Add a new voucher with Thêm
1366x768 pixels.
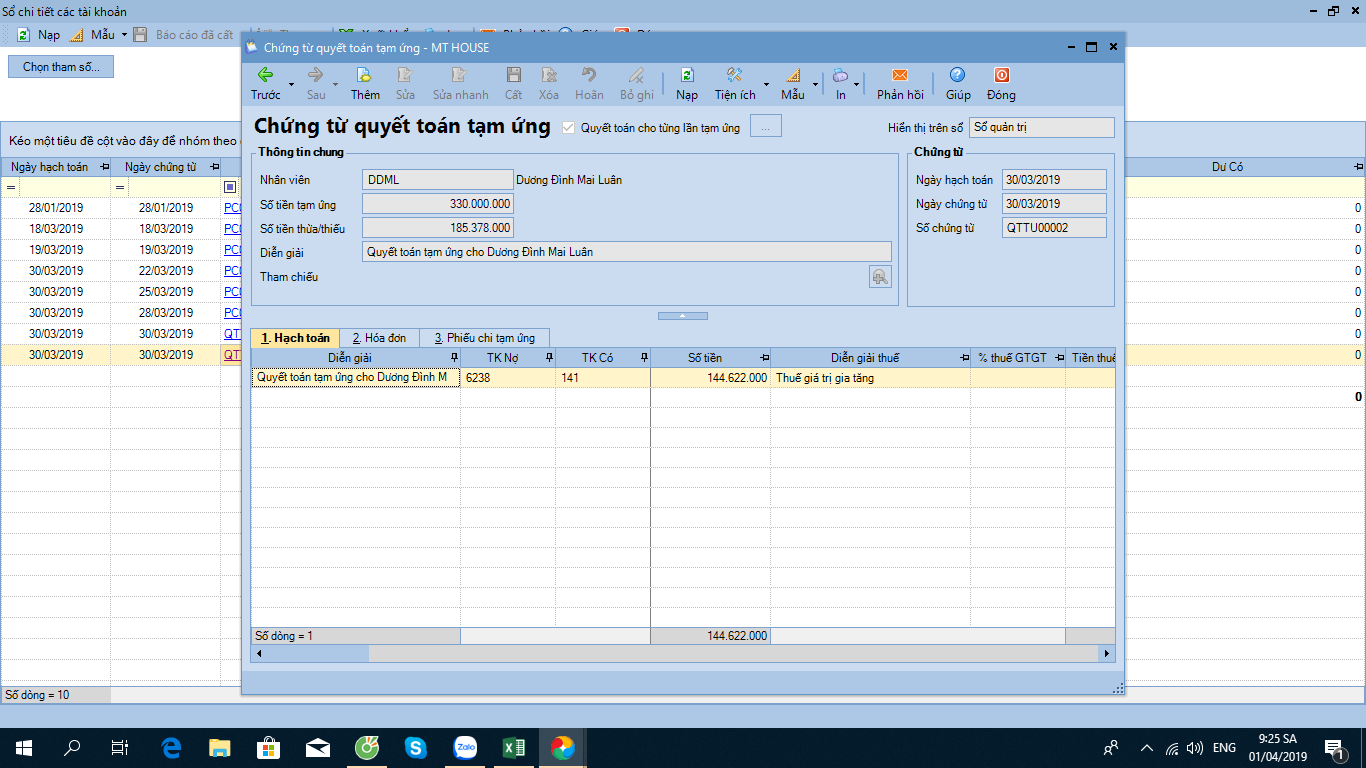coord(364,76)
